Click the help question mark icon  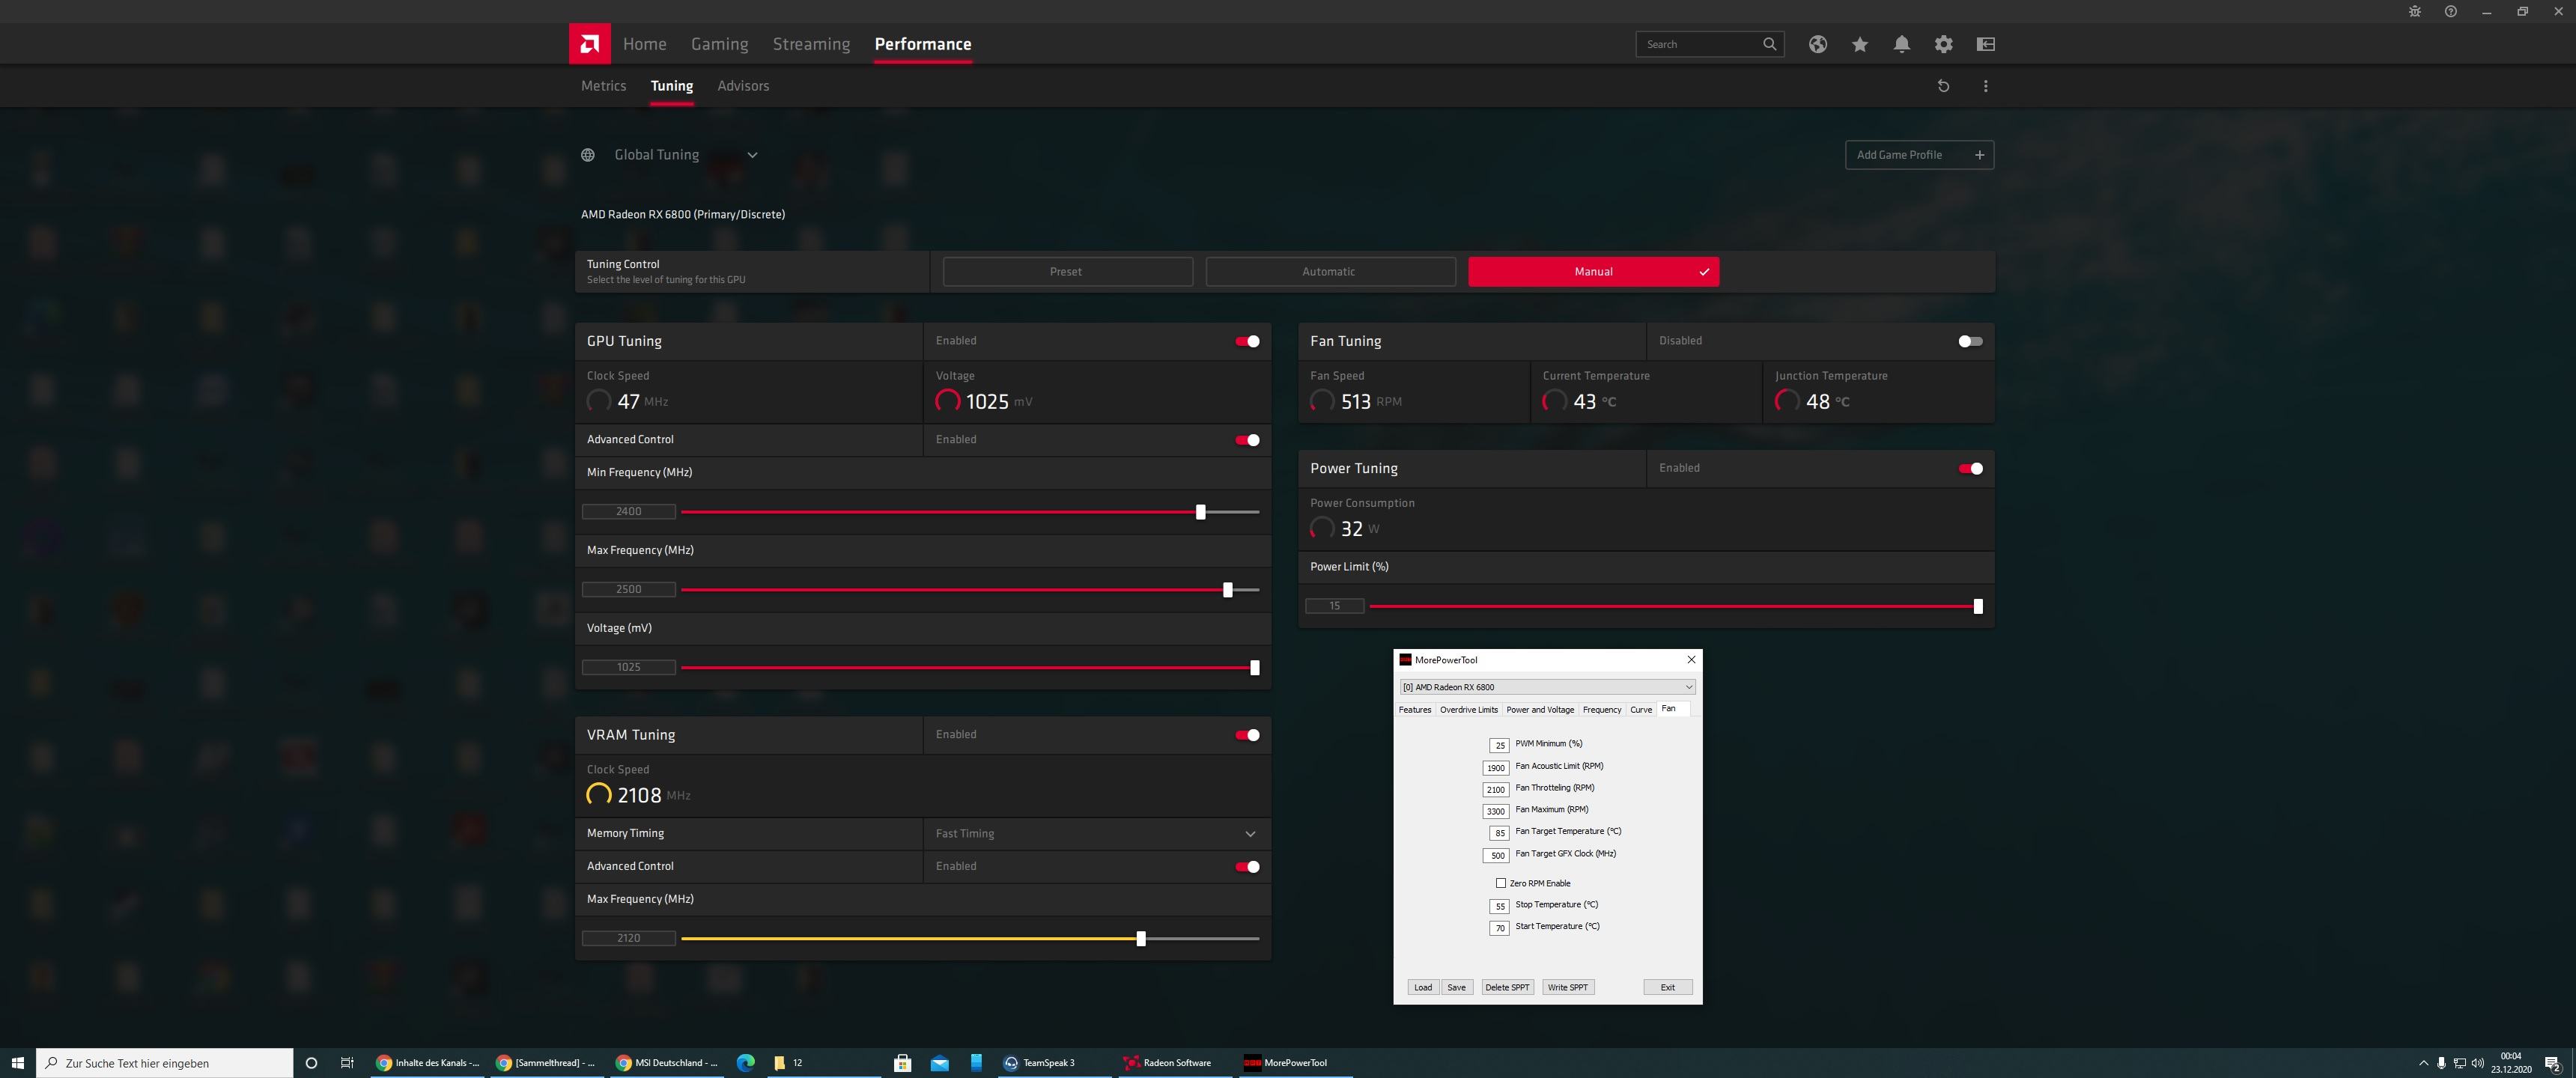pyautogui.click(x=2451, y=11)
